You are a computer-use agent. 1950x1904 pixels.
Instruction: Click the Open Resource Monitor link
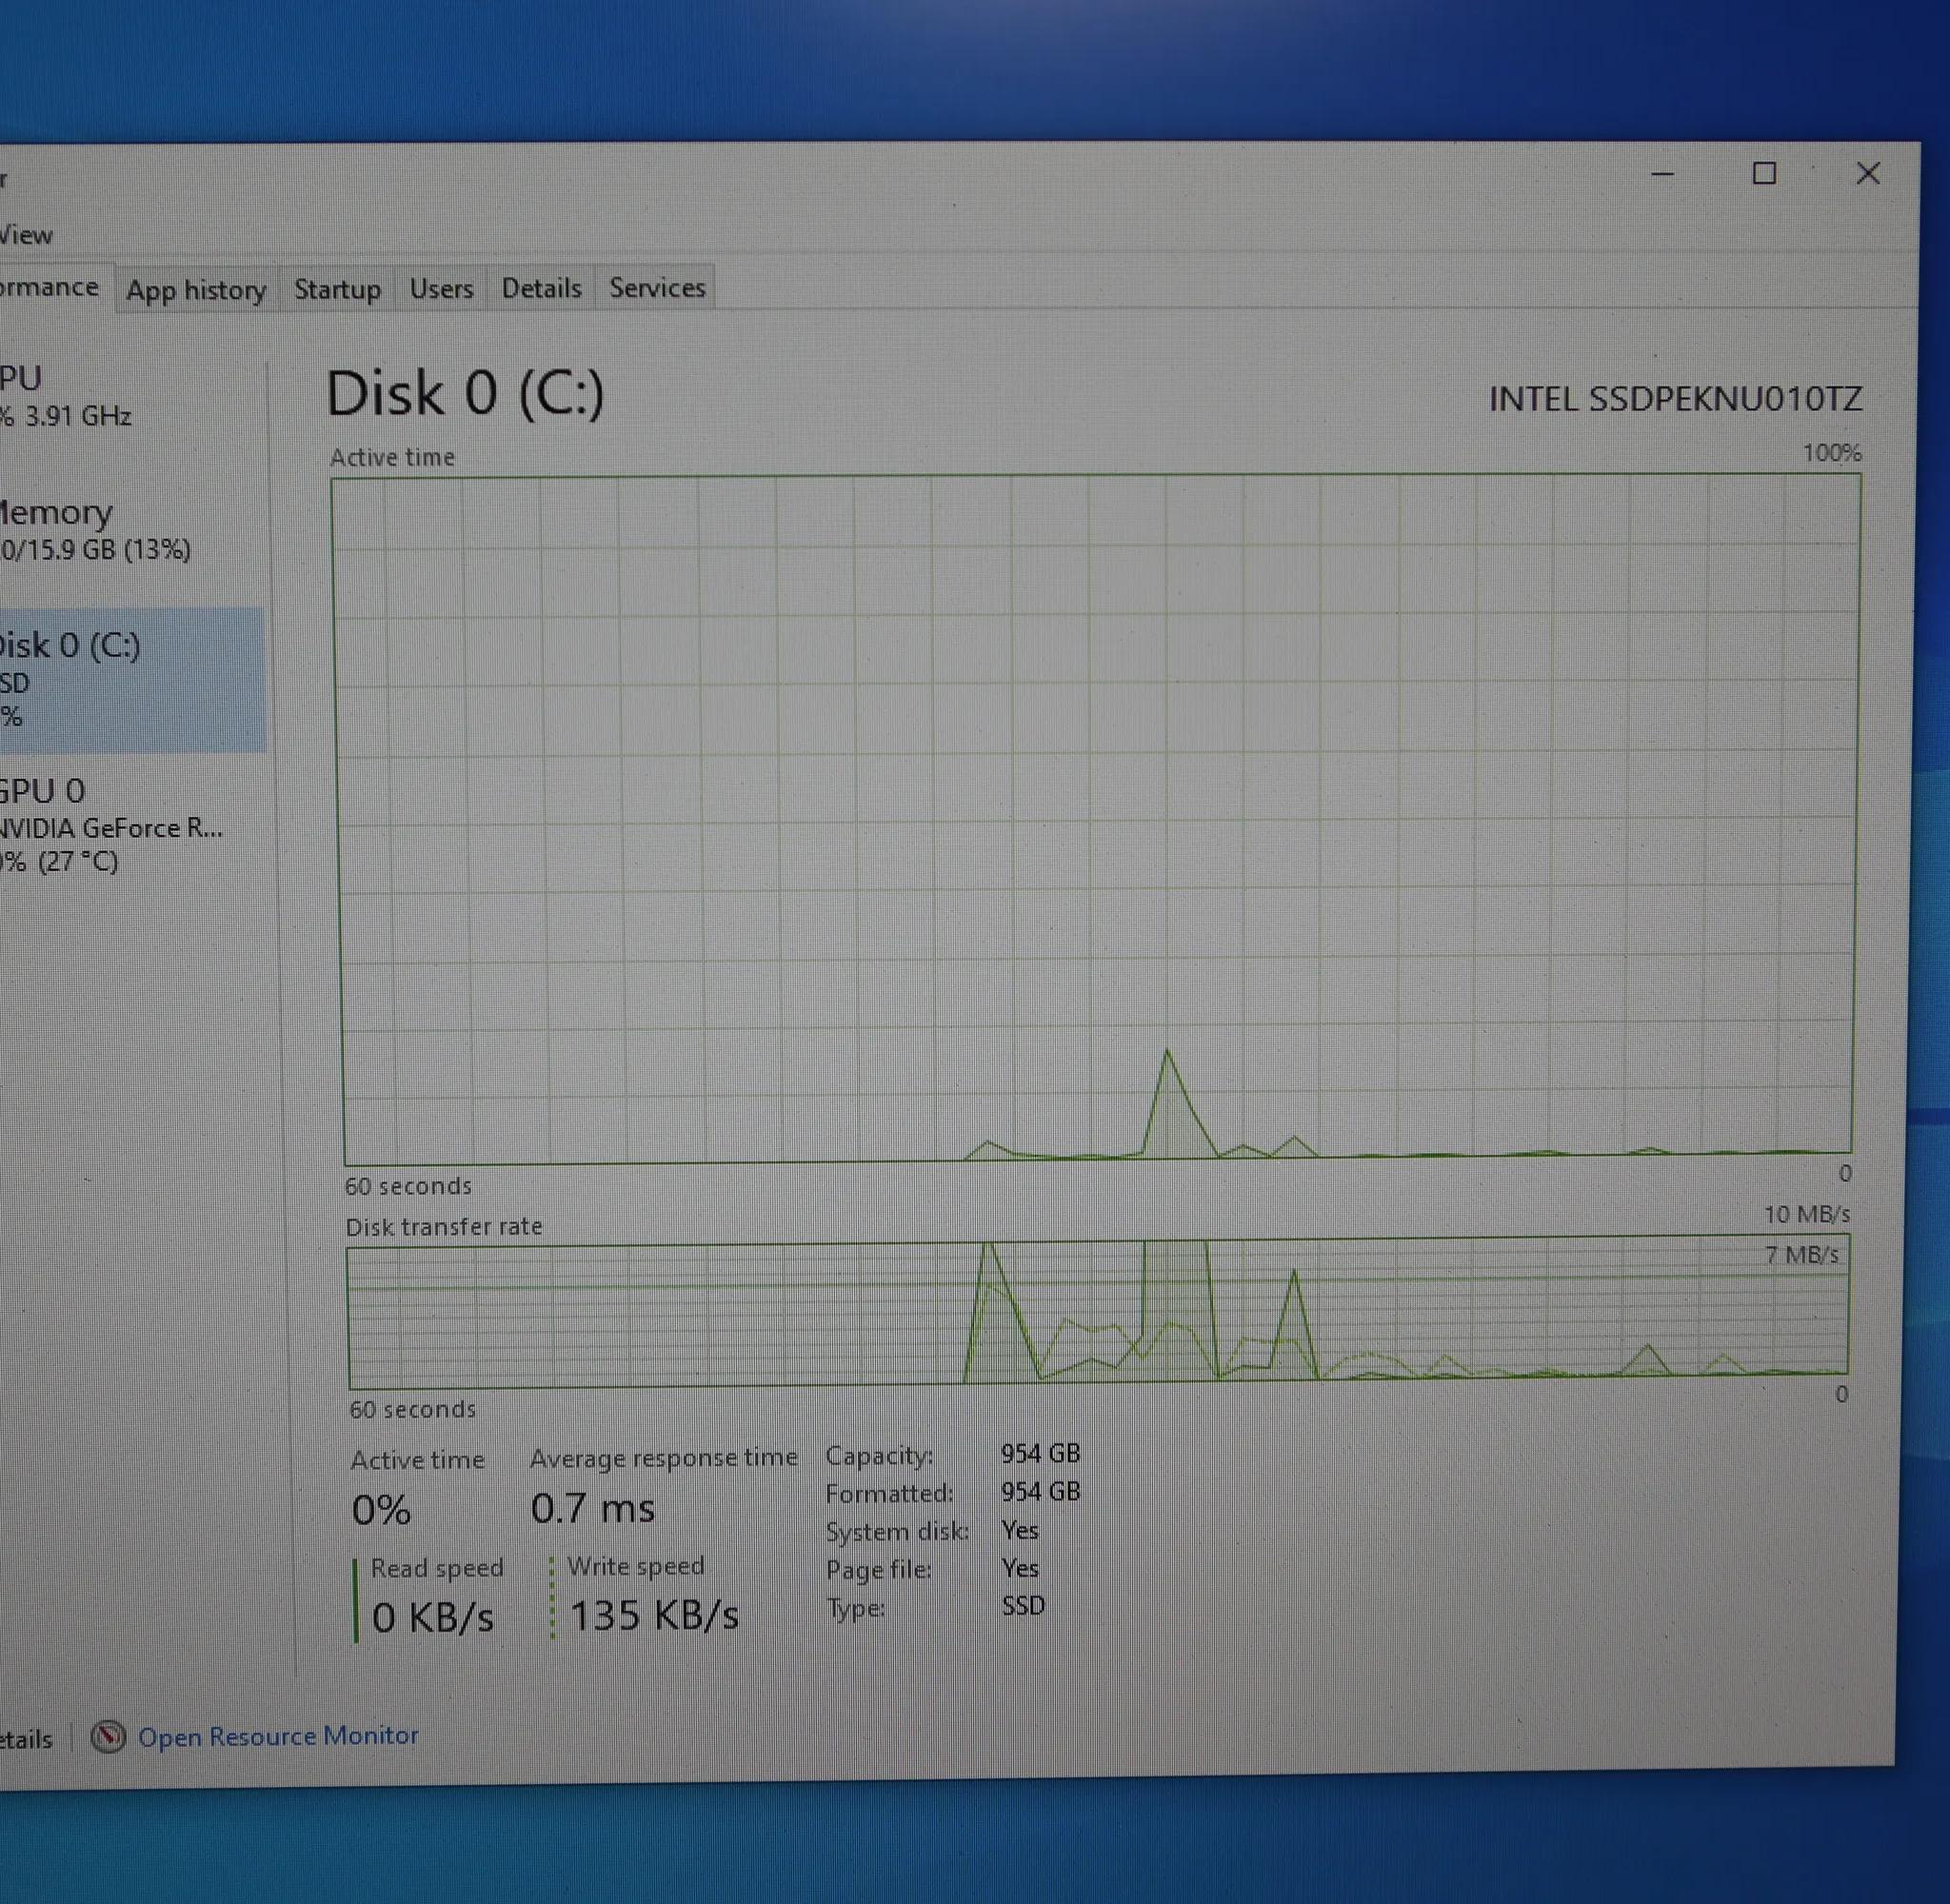[278, 1735]
